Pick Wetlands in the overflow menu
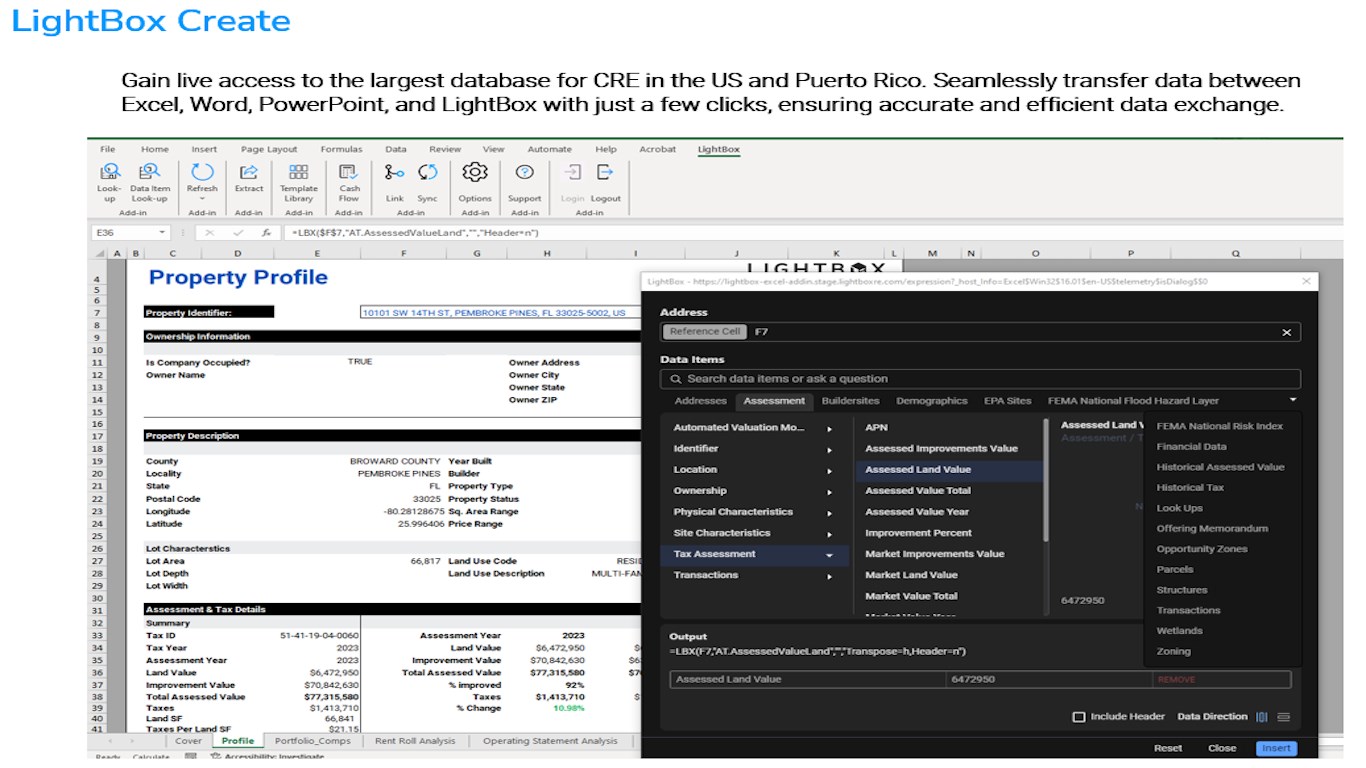The width and height of the screenshot is (1366, 768). 1179,631
